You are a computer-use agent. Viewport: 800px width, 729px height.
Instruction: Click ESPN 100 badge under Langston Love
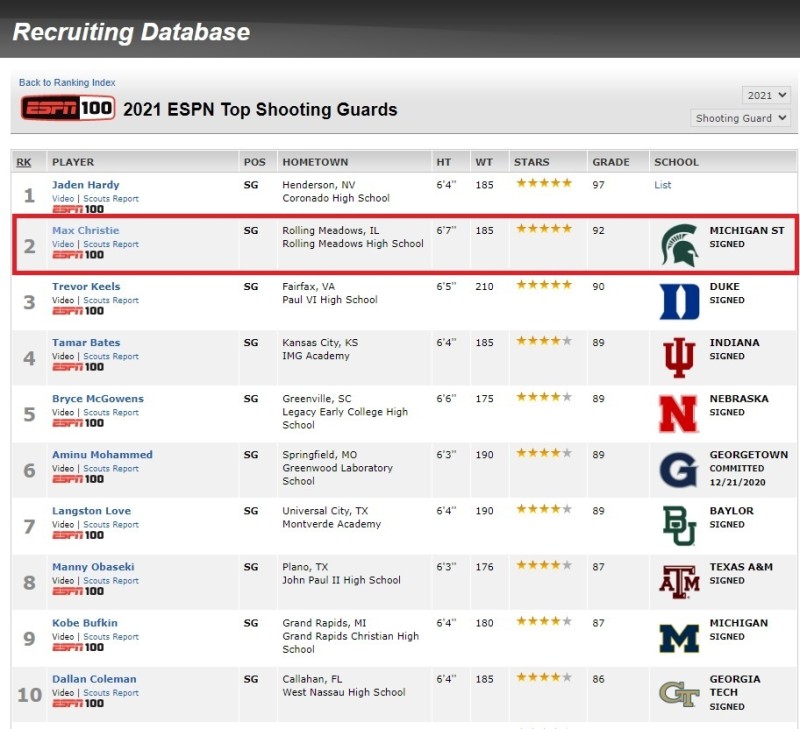click(x=78, y=535)
